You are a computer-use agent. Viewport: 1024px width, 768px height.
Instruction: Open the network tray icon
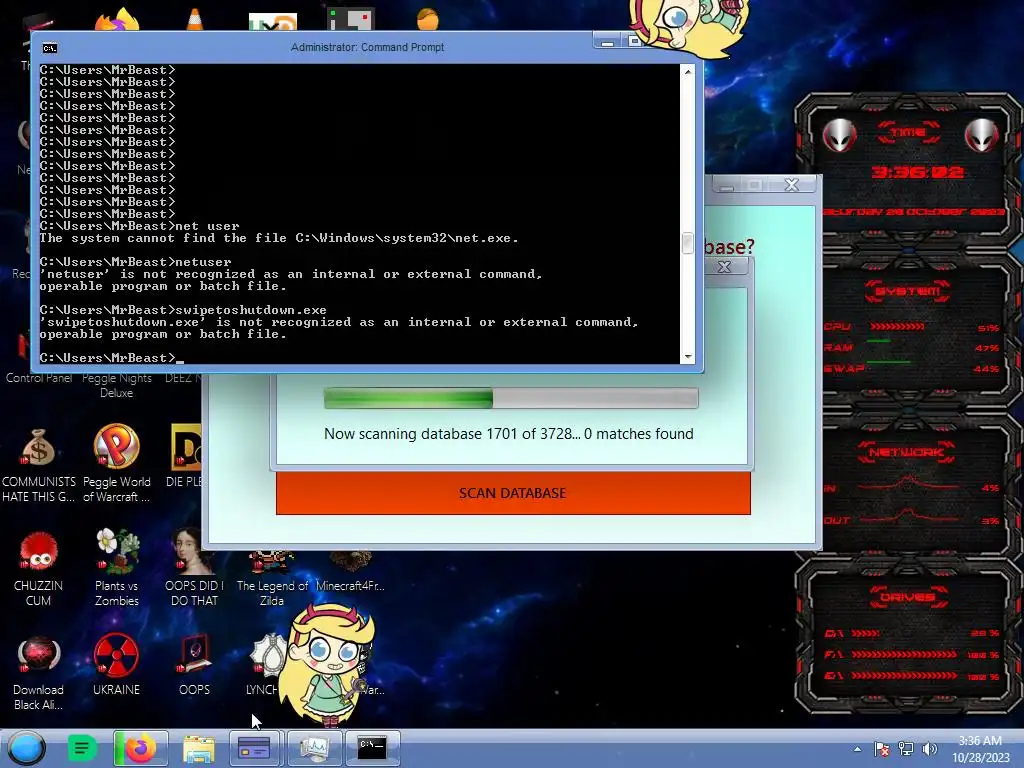point(906,749)
